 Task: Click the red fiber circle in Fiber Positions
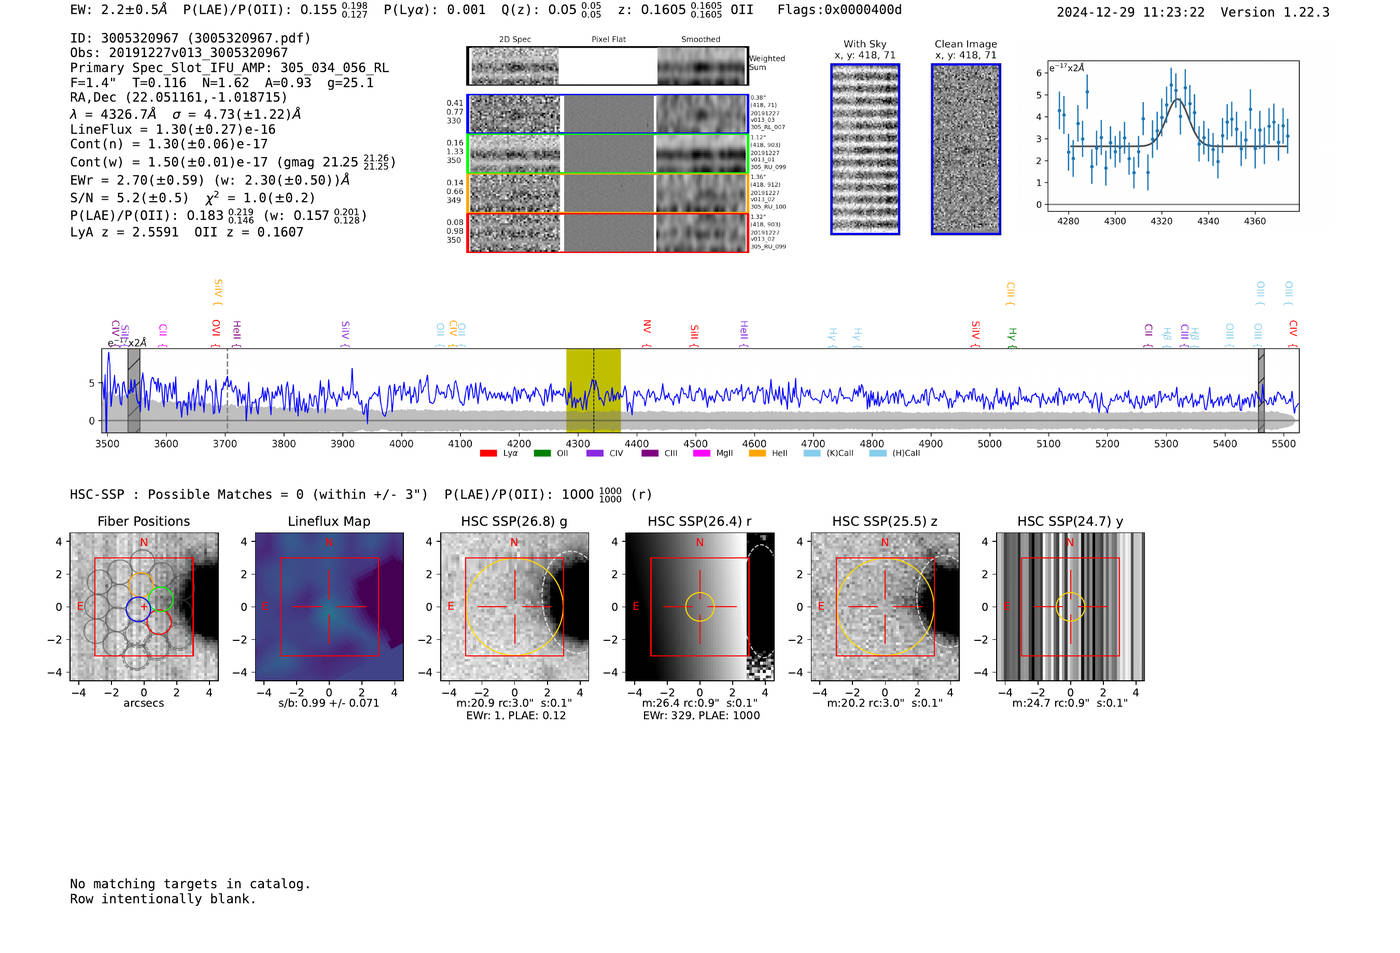pos(160,622)
